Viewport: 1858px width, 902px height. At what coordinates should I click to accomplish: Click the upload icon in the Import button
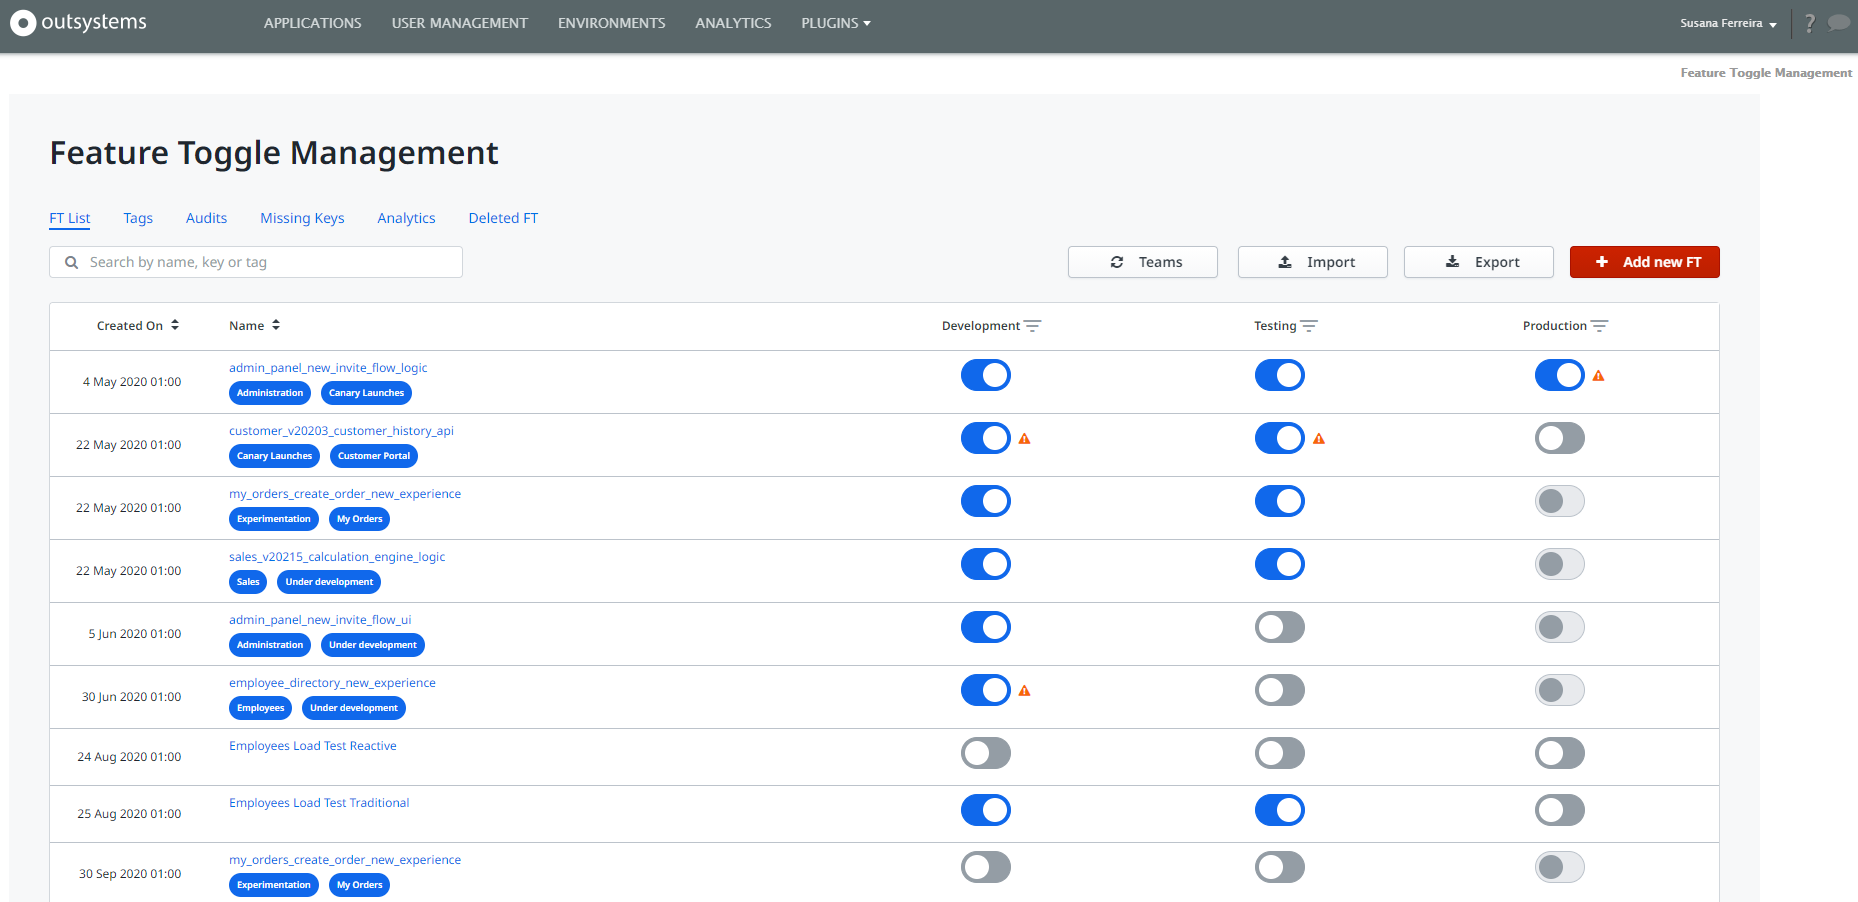point(1285,262)
